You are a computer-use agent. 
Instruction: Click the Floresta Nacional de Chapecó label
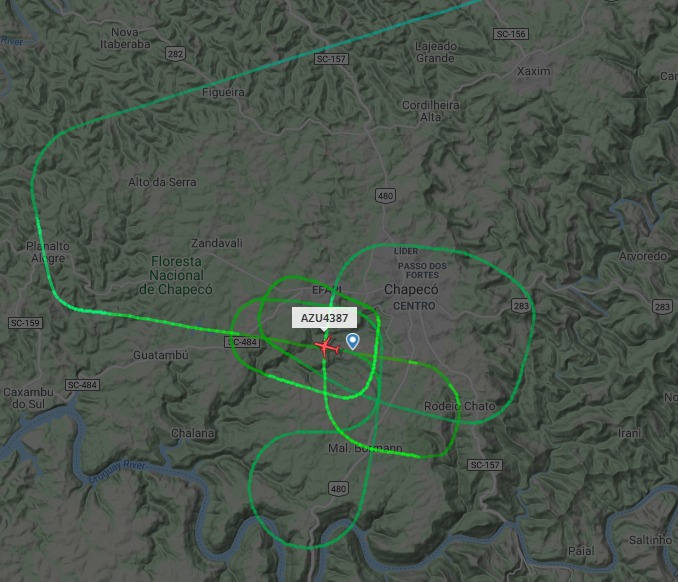tap(176, 275)
